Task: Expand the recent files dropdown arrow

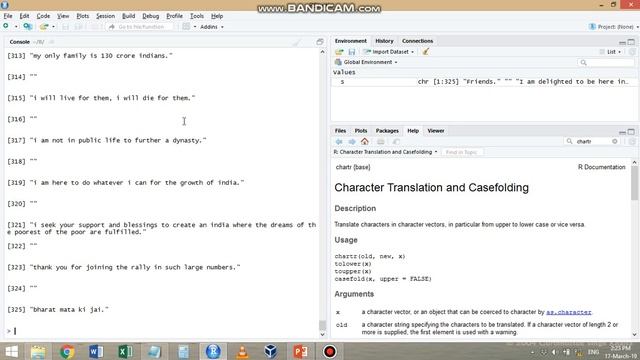Action: (x=53, y=27)
